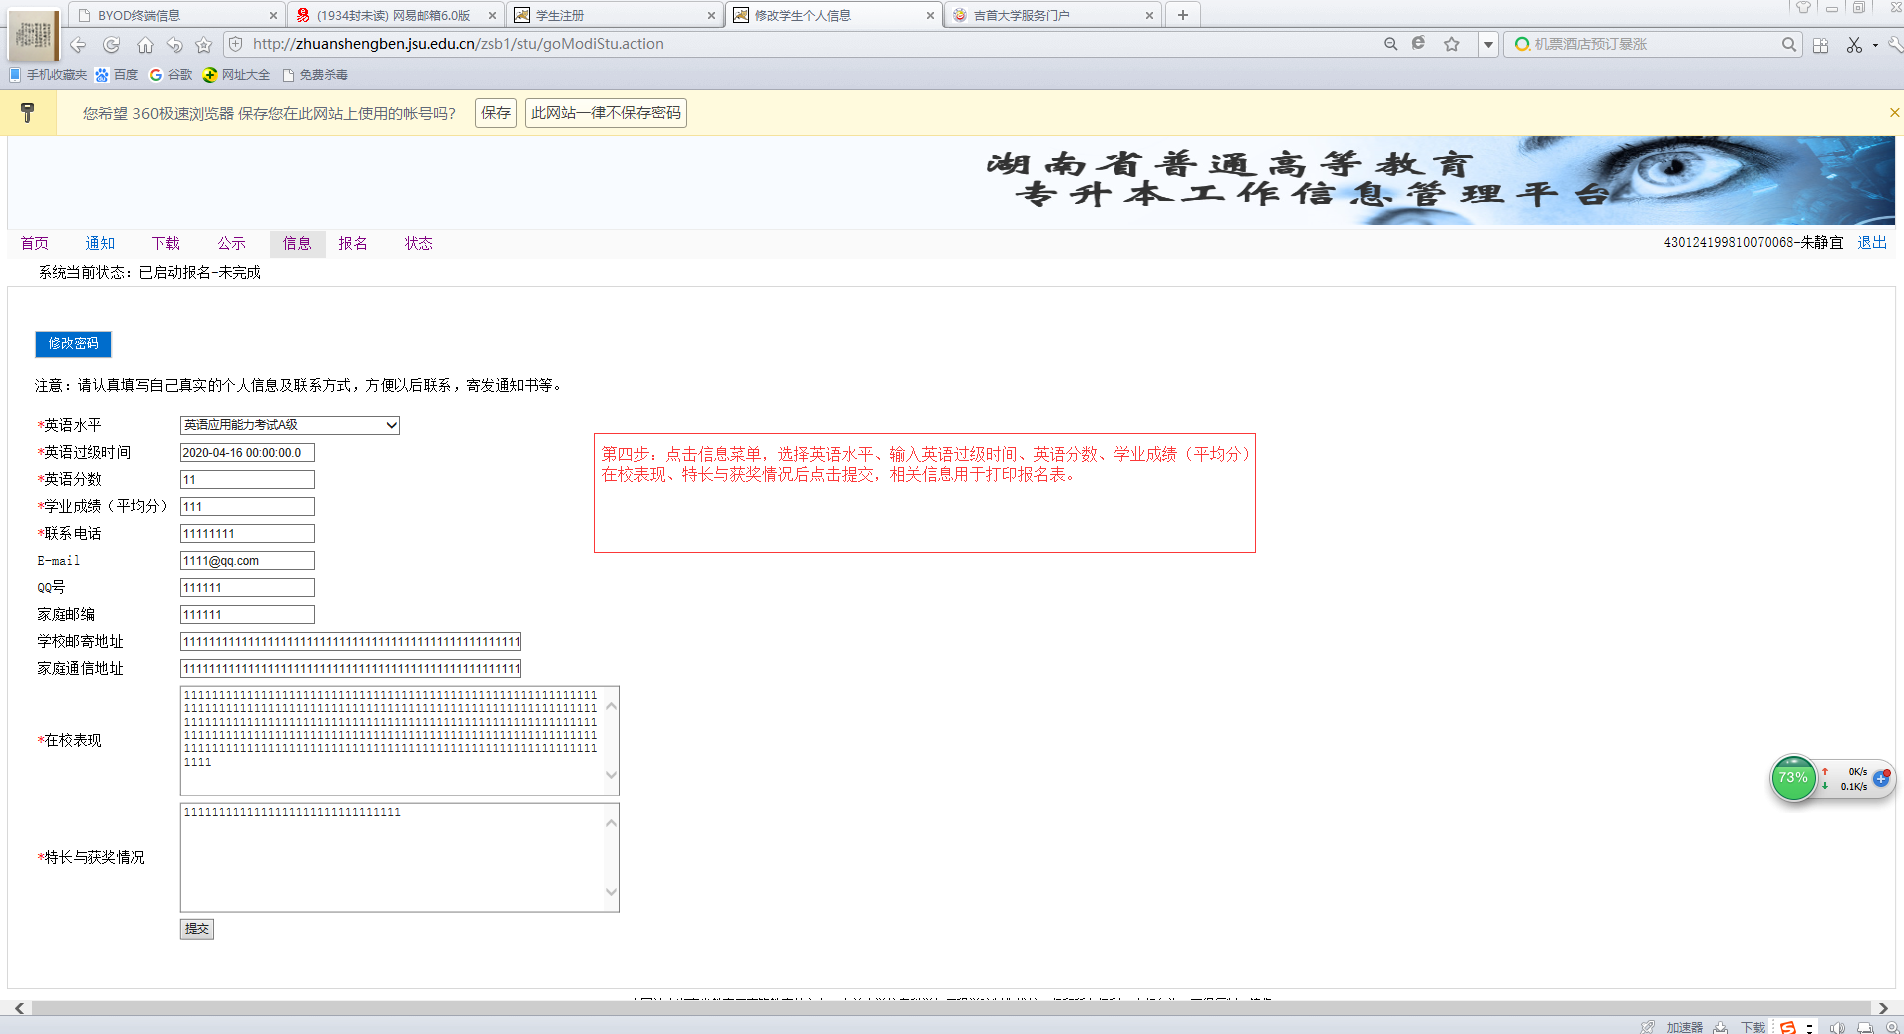Image resolution: width=1904 pixels, height=1034 pixels.
Task: Open a new tab with plus icon
Action: (x=1183, y=15)
